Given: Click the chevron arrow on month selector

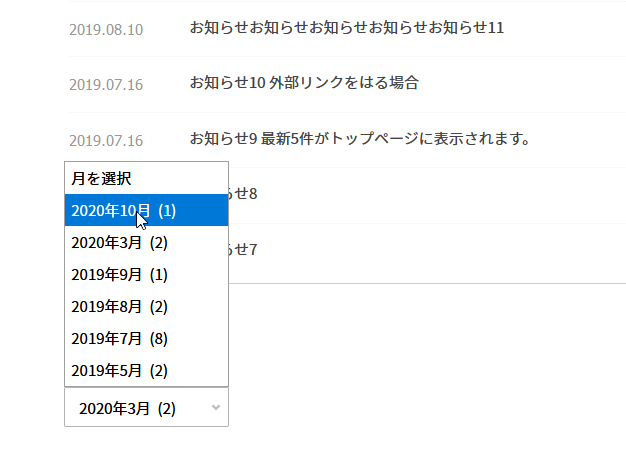Looking at the screenshot, I should pyautogui.click(x=217, y=408).
